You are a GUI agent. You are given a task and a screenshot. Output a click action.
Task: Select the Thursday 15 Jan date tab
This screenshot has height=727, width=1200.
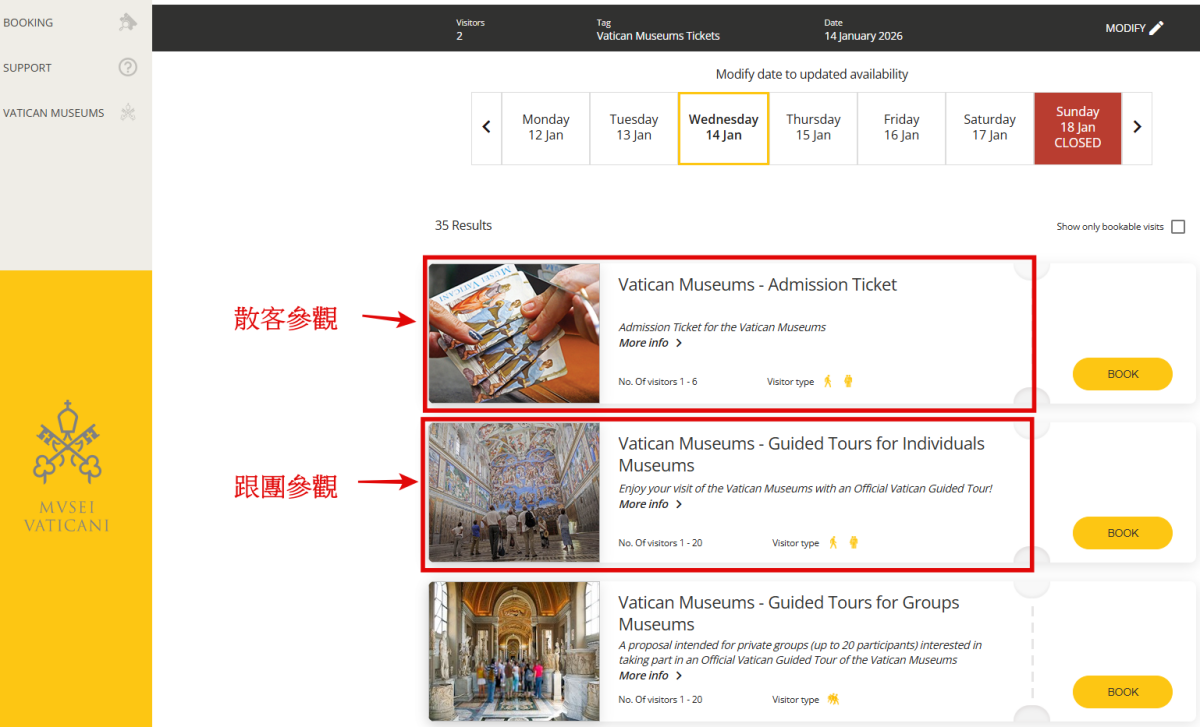coord(813,128)
